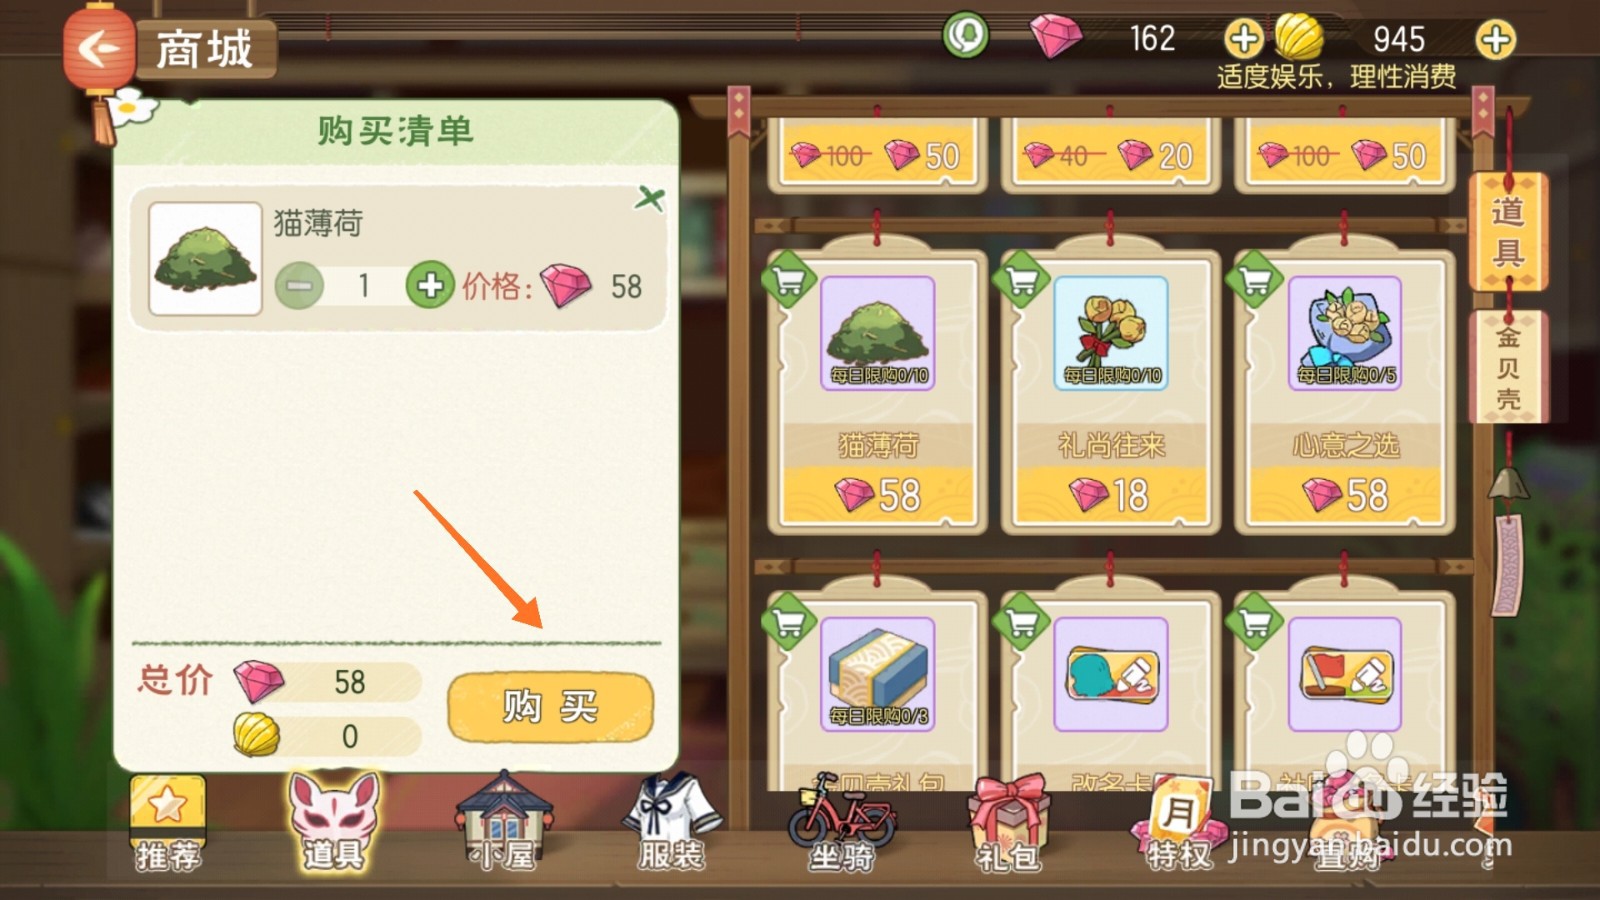Increase 猫薄荷 quantity with green plus
Image resolution: width=1600 pixels, height=900 pixels.
[x=430, y=286]
